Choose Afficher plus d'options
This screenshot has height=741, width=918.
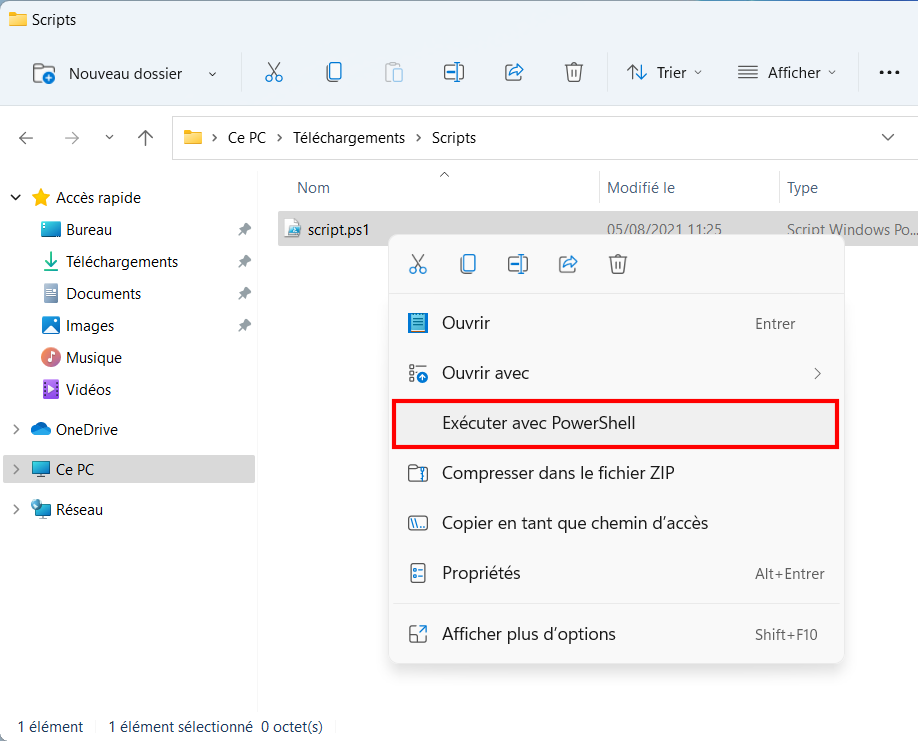pyautogui.click(x=616, y=634)
